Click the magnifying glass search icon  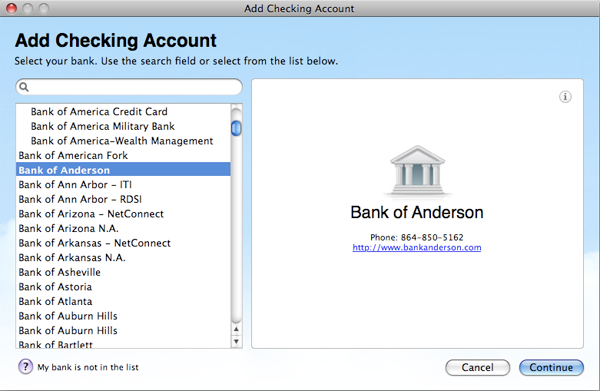tap(24, 87)
